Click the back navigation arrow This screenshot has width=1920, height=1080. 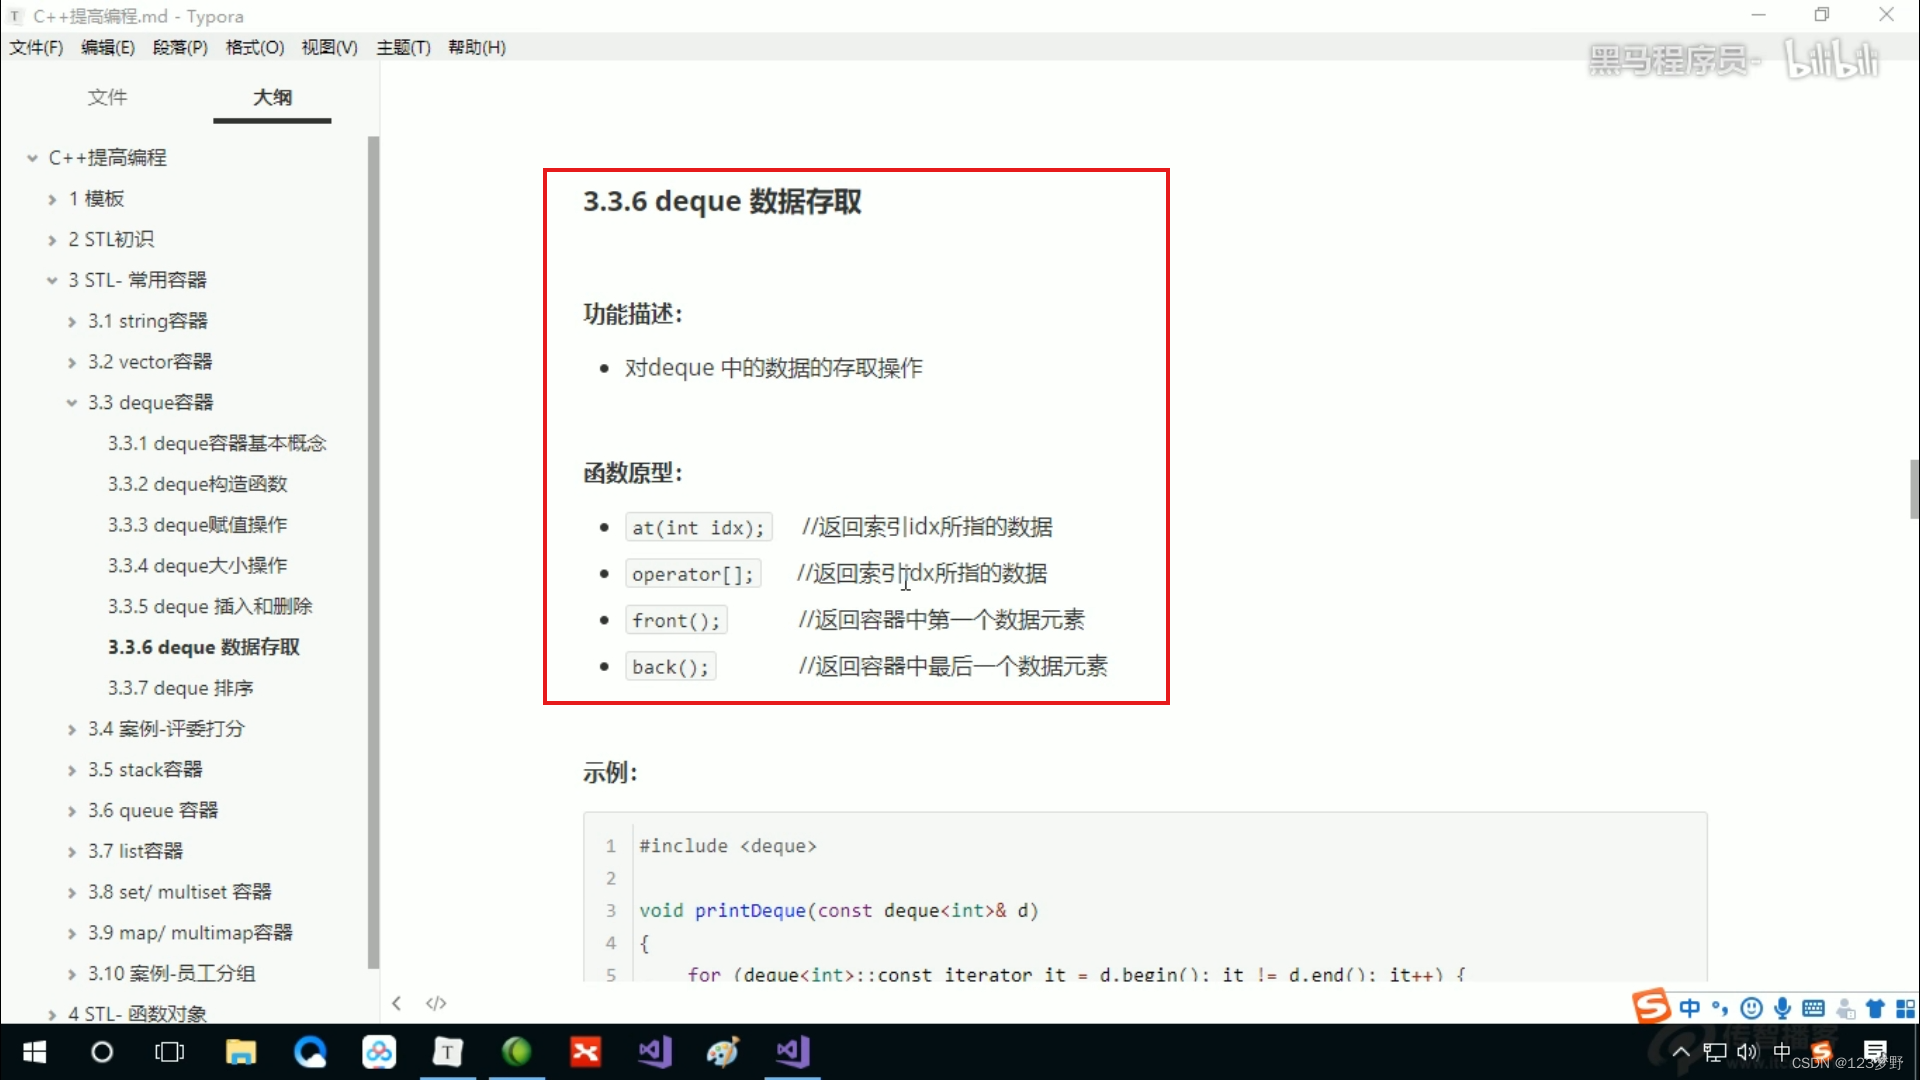(396, 1003)
